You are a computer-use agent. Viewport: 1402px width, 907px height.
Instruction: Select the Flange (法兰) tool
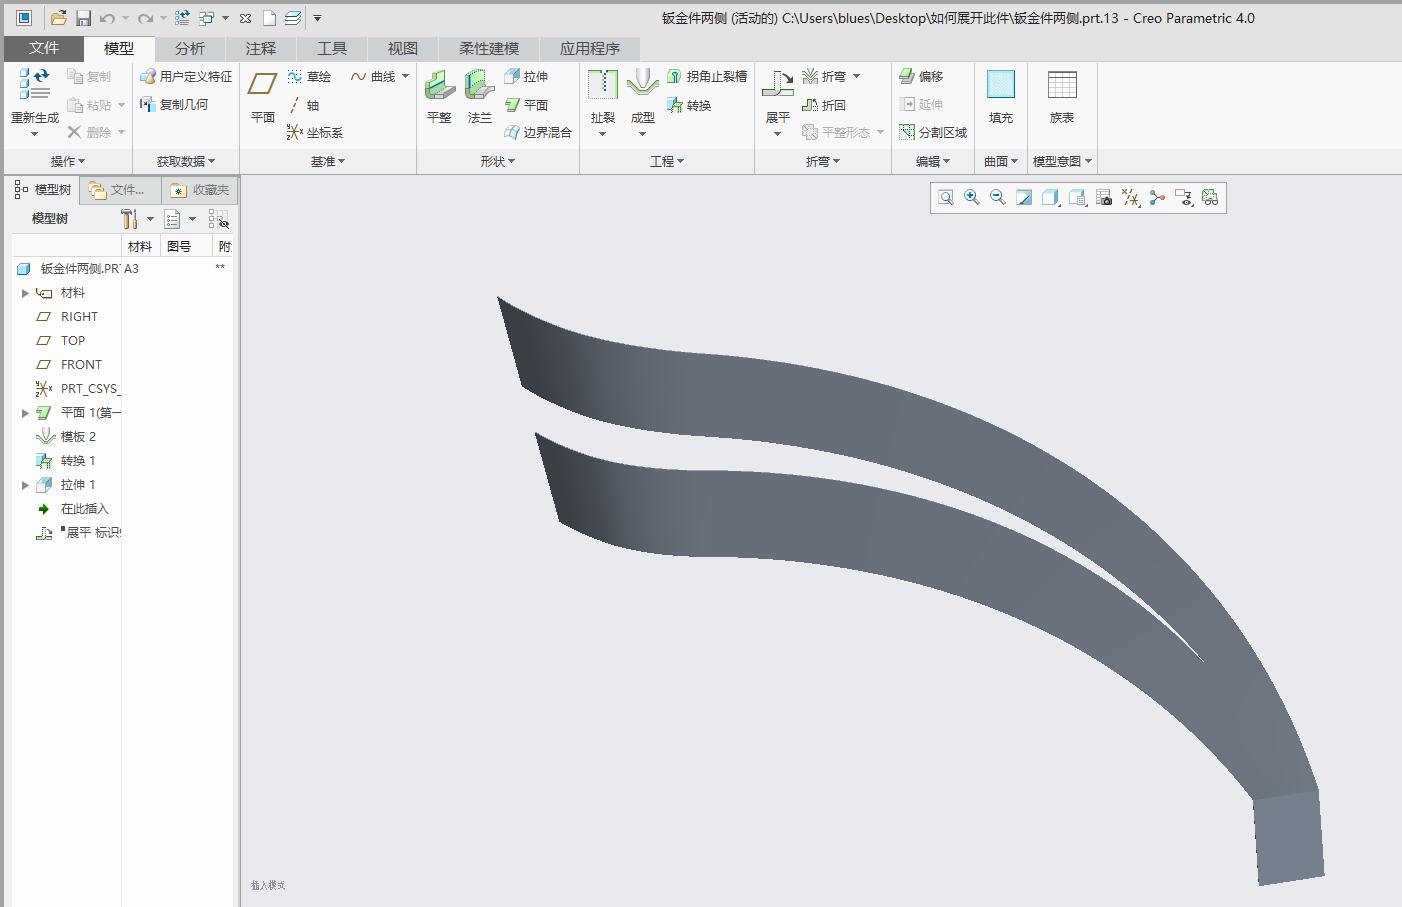480,97
